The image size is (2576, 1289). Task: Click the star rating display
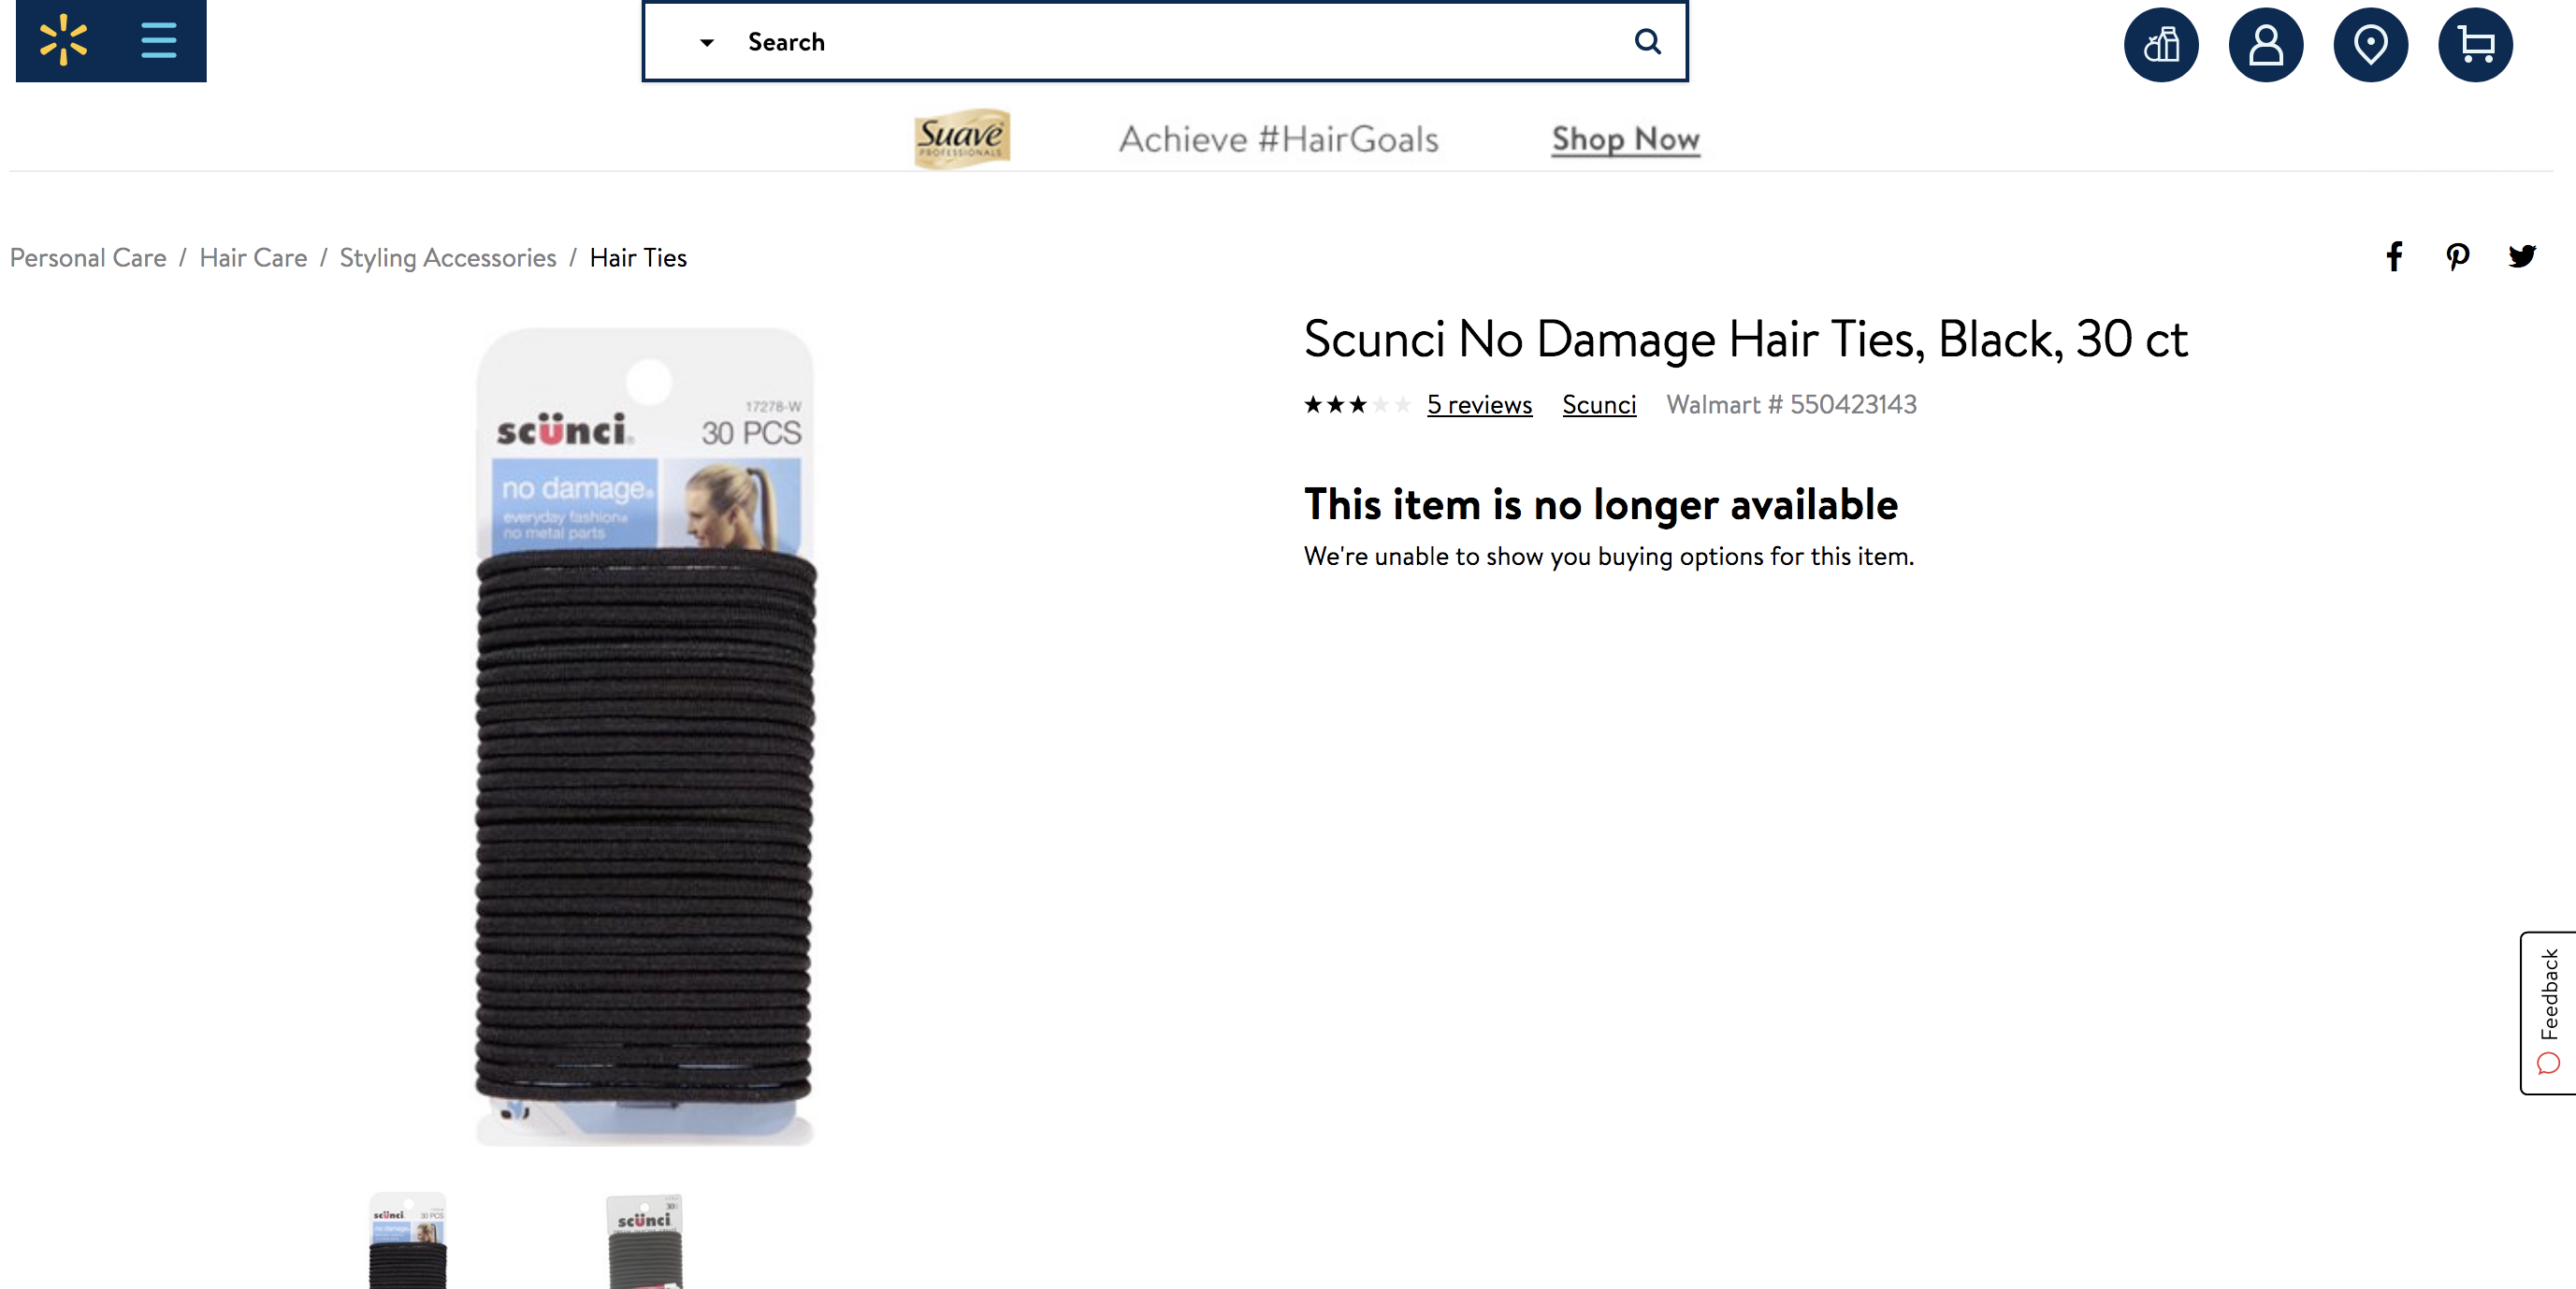tap(1357, 404)
